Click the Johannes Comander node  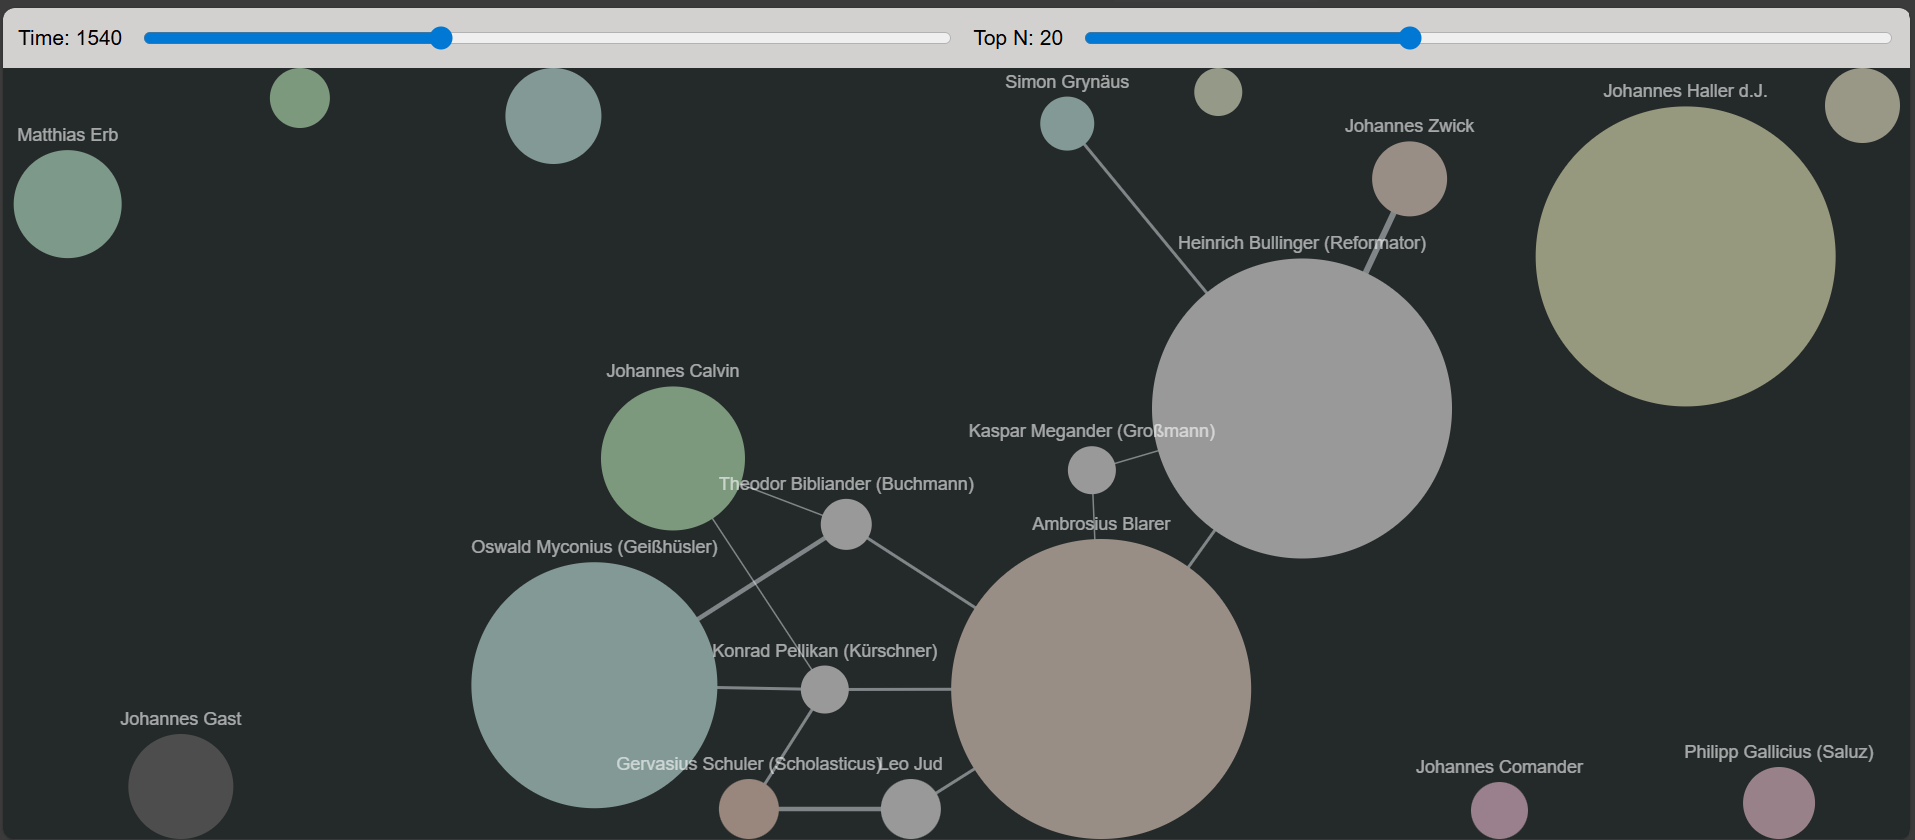click(x=1499, y=810)
